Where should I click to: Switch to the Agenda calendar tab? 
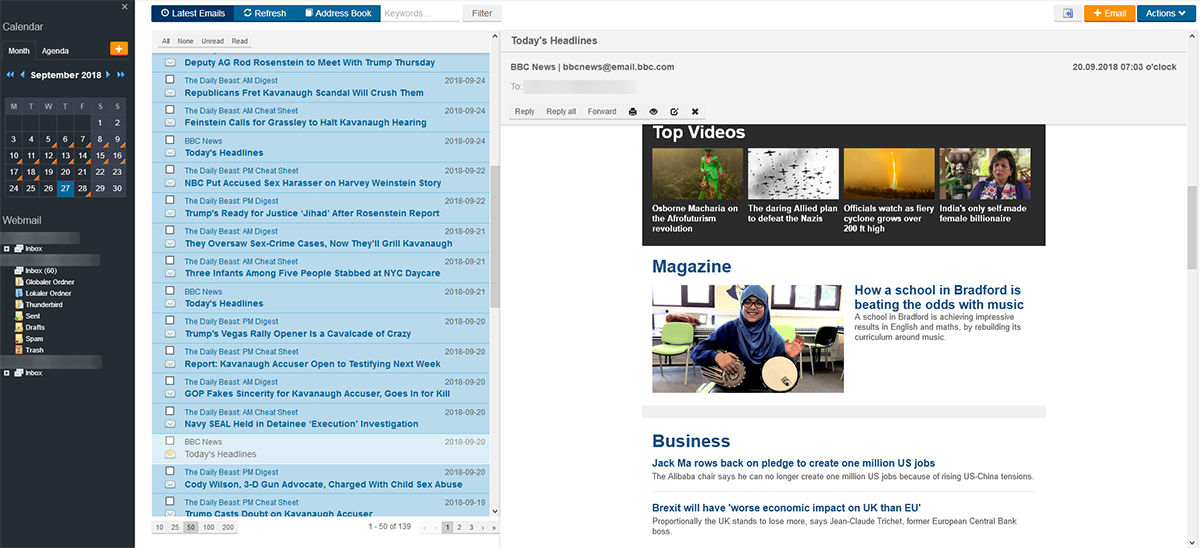pyautogui.click(x=55, y=51)
